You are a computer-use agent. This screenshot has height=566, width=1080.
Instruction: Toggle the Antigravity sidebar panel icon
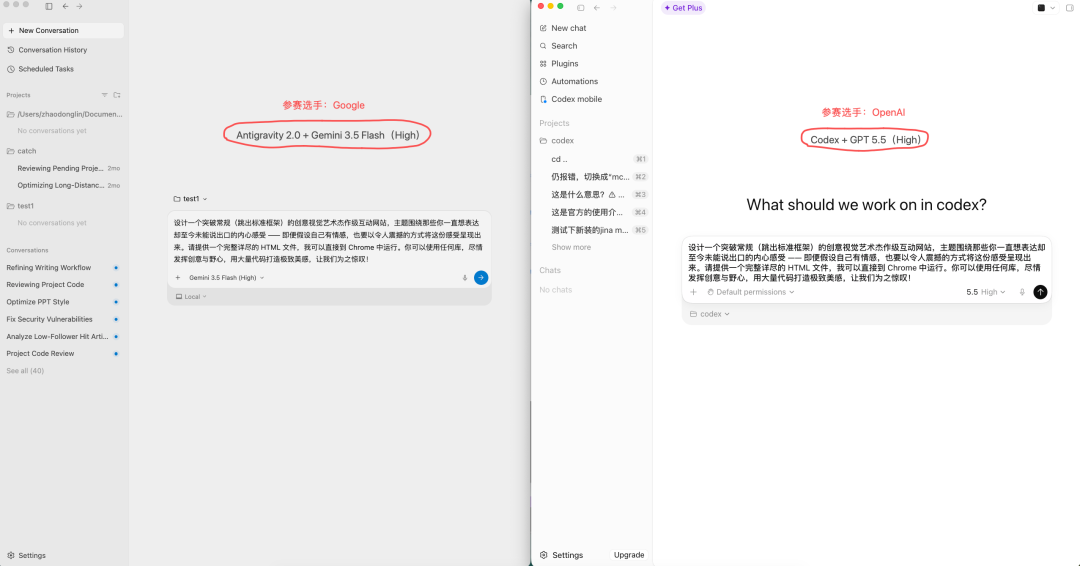49,6
